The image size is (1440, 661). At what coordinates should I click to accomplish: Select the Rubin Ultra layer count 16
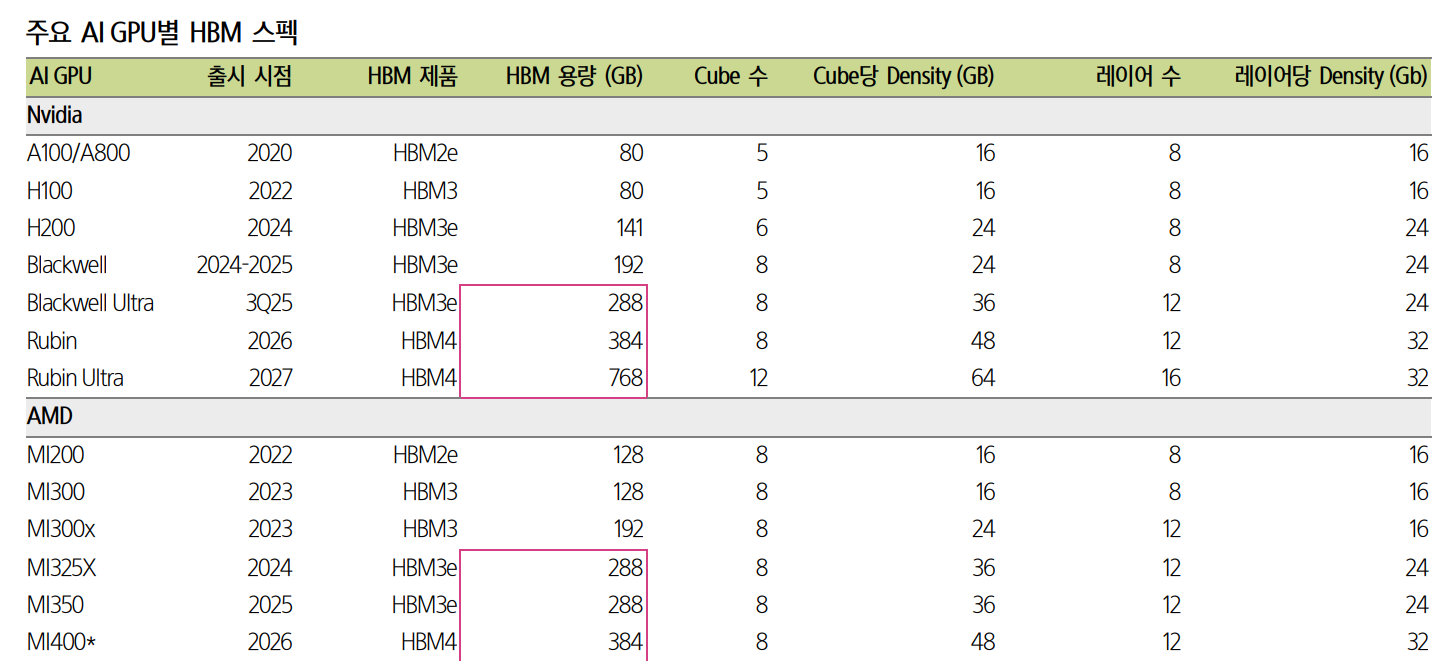pyautogui.click(x=1170, y=379)
